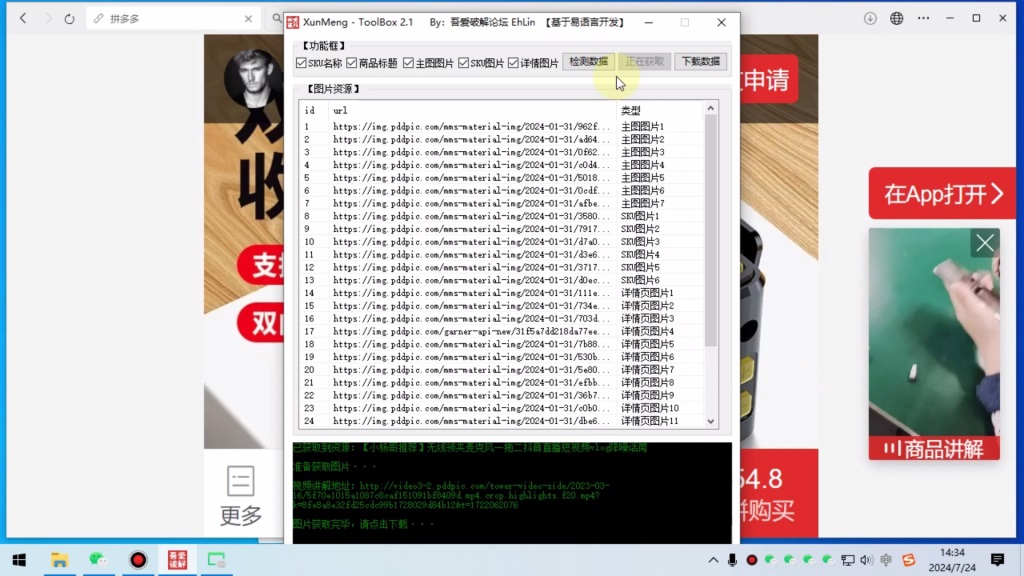Viewport: 1024px width, 576px height.
Task: Open WeChat from the taskbar
Action: tap(98, 560)
